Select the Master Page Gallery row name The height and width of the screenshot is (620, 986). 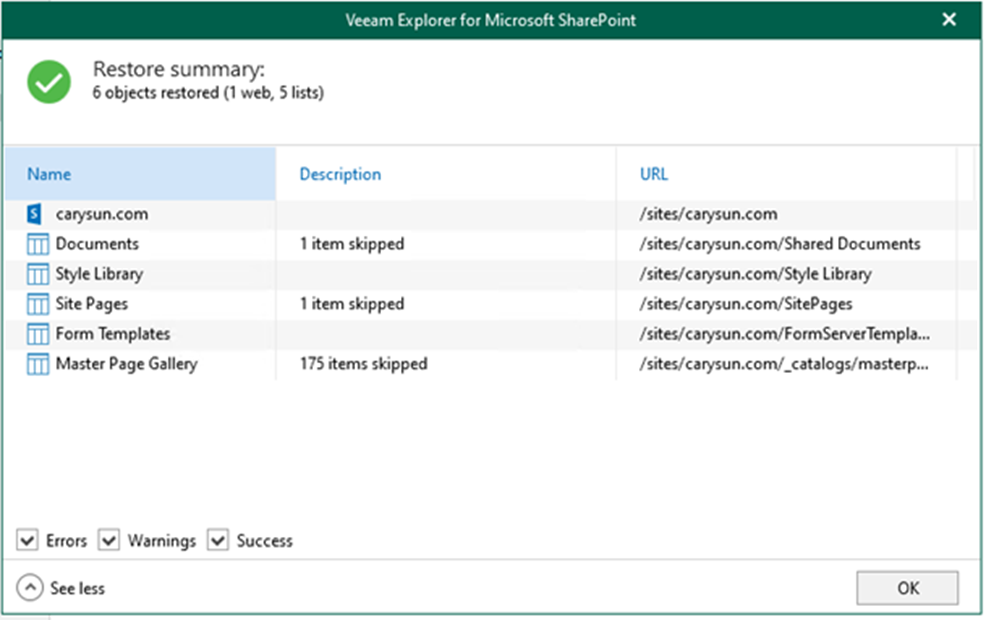point(126,364)
